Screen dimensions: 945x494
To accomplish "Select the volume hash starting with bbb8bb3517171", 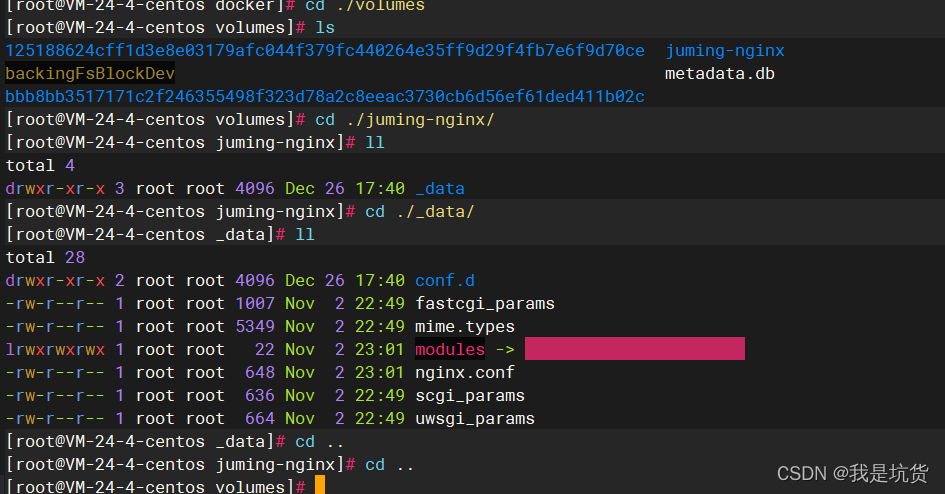I will click(325, 97).
